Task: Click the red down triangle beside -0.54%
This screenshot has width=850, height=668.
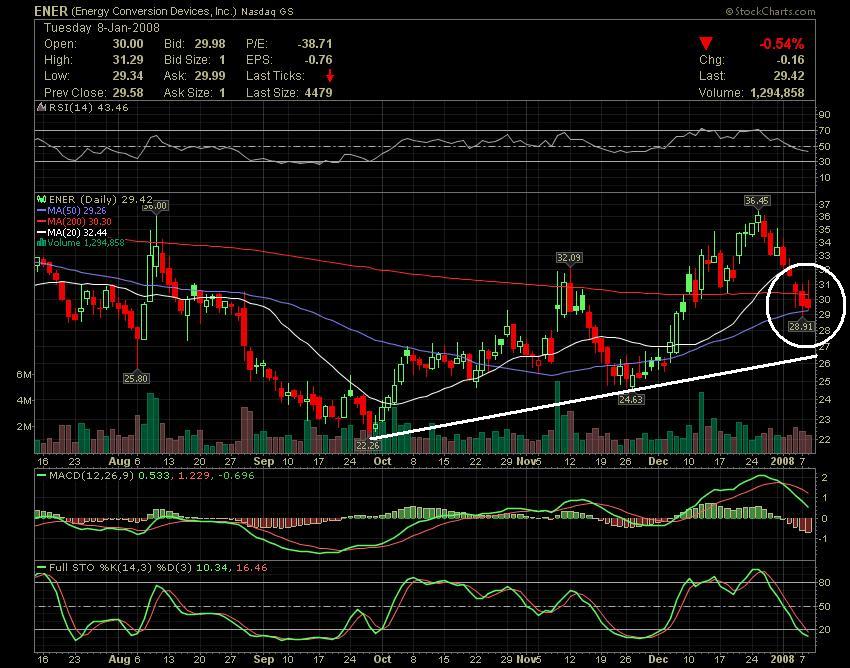Action: coord(705,43)
